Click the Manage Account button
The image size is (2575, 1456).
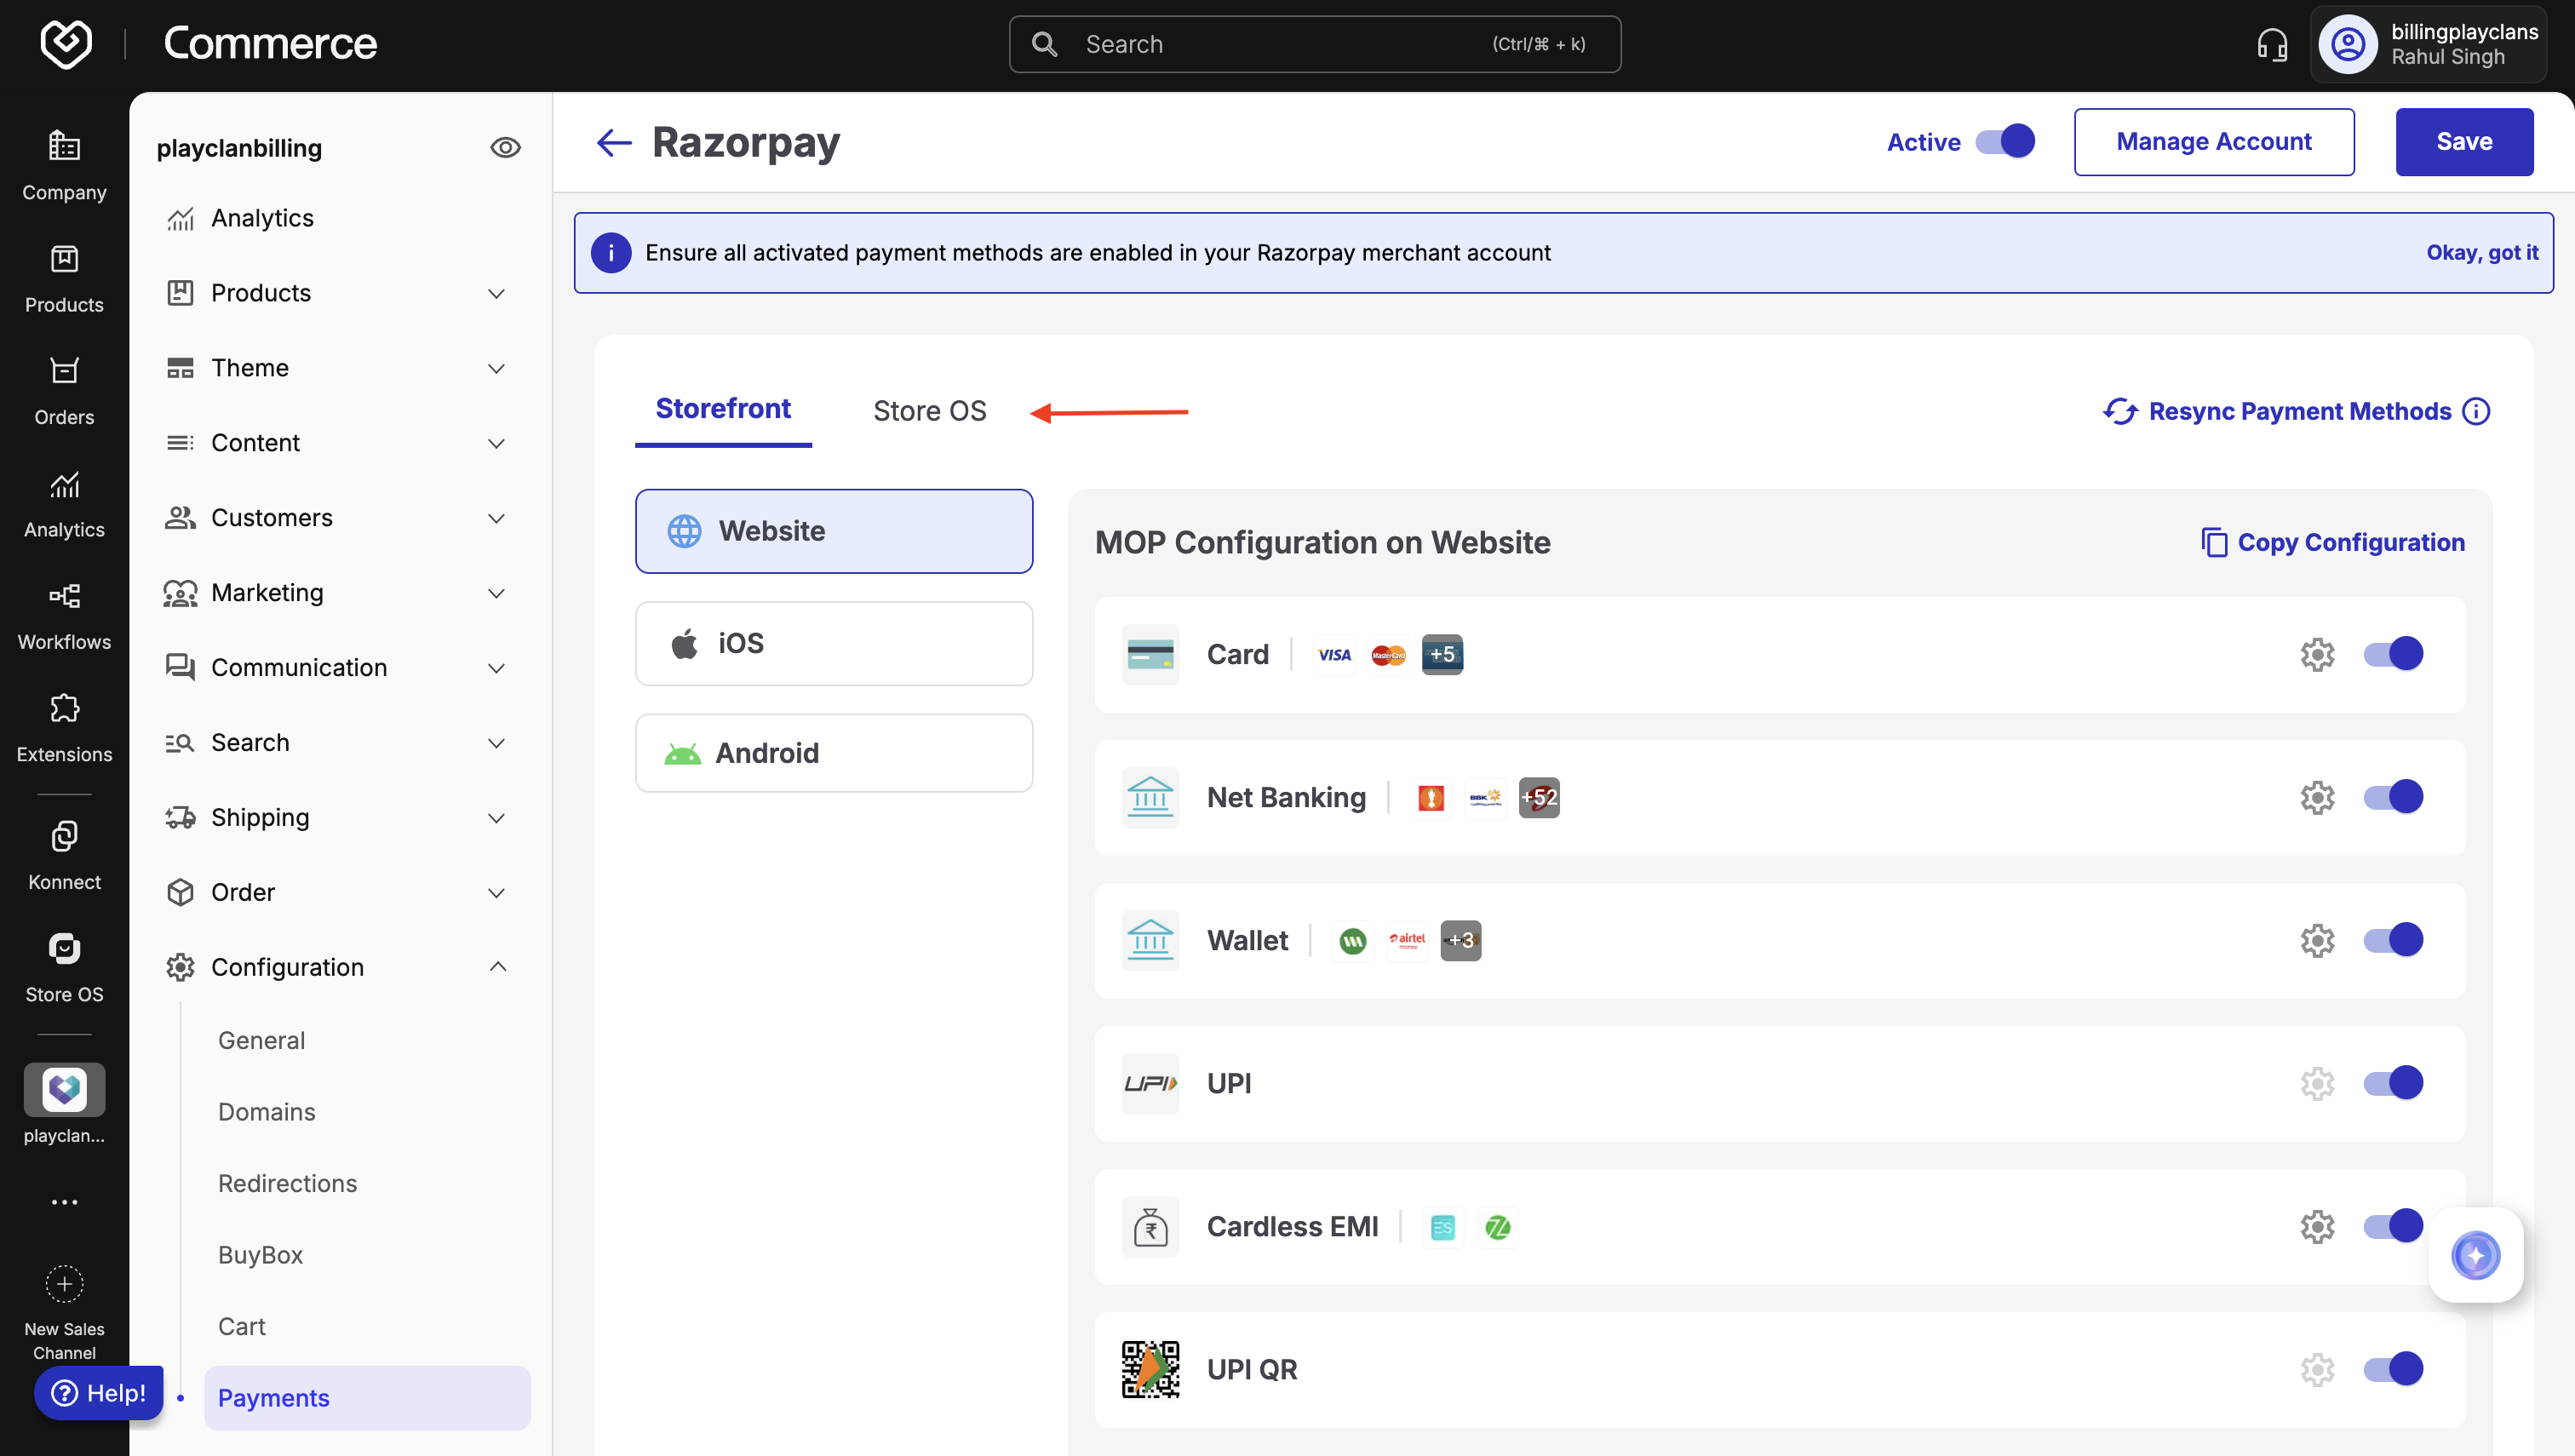point(2213,142)
